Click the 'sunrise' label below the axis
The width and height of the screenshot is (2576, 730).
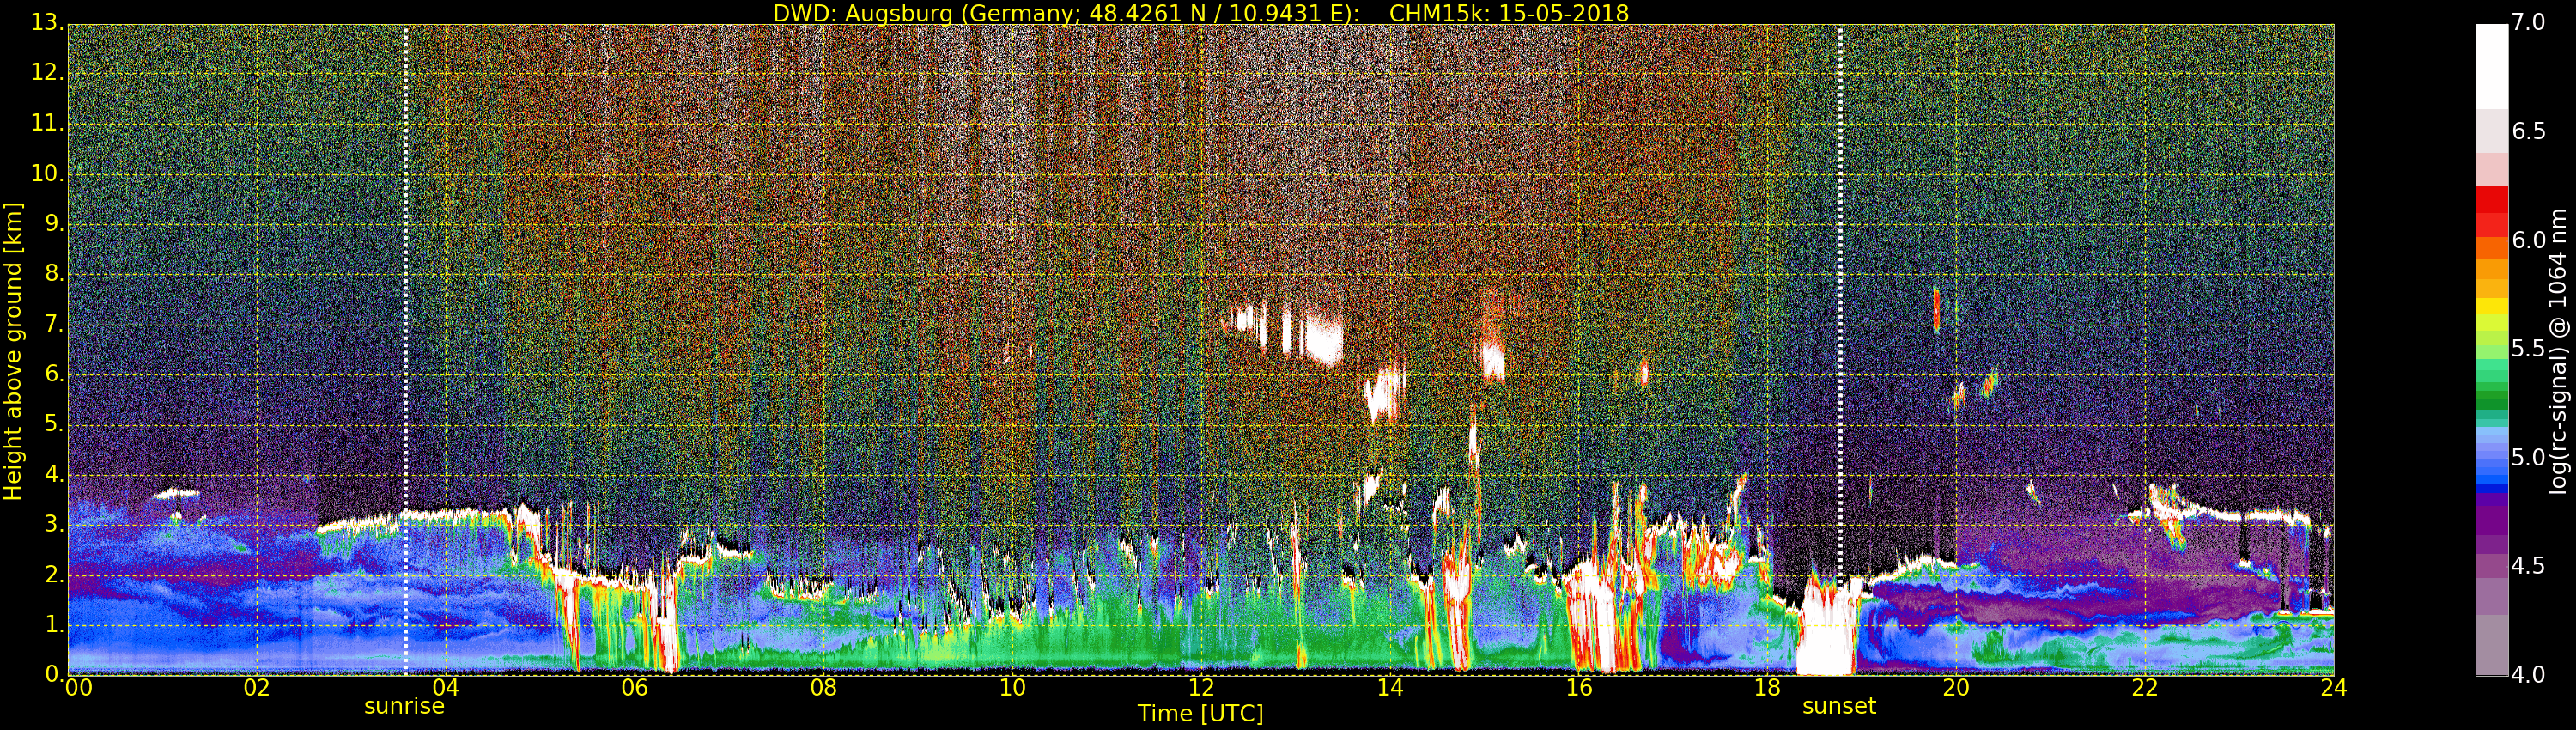(x=404, y=706)
